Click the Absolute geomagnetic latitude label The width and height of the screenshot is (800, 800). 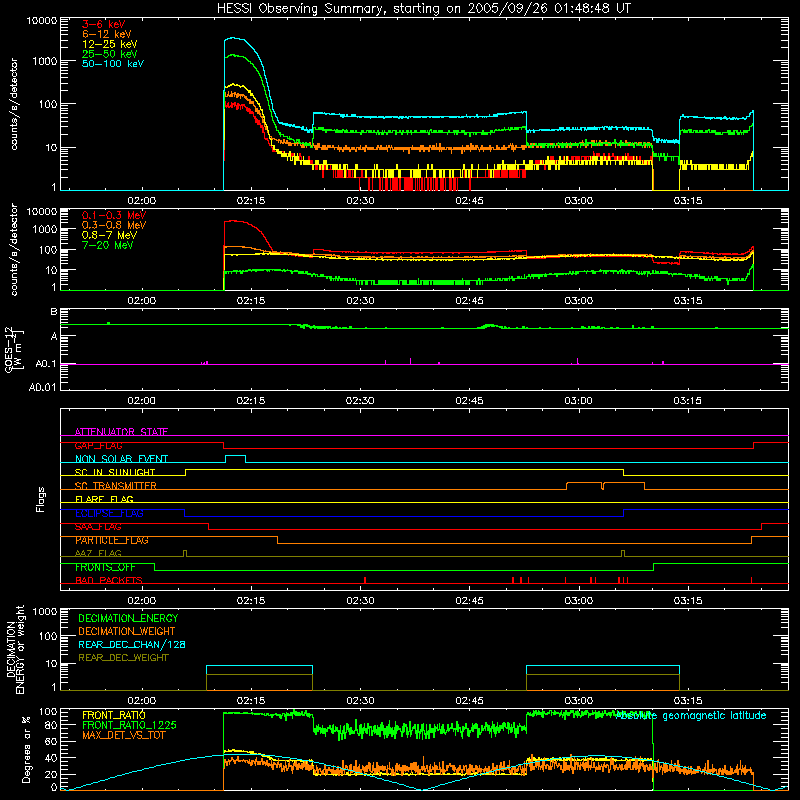(x=691, y=716)
